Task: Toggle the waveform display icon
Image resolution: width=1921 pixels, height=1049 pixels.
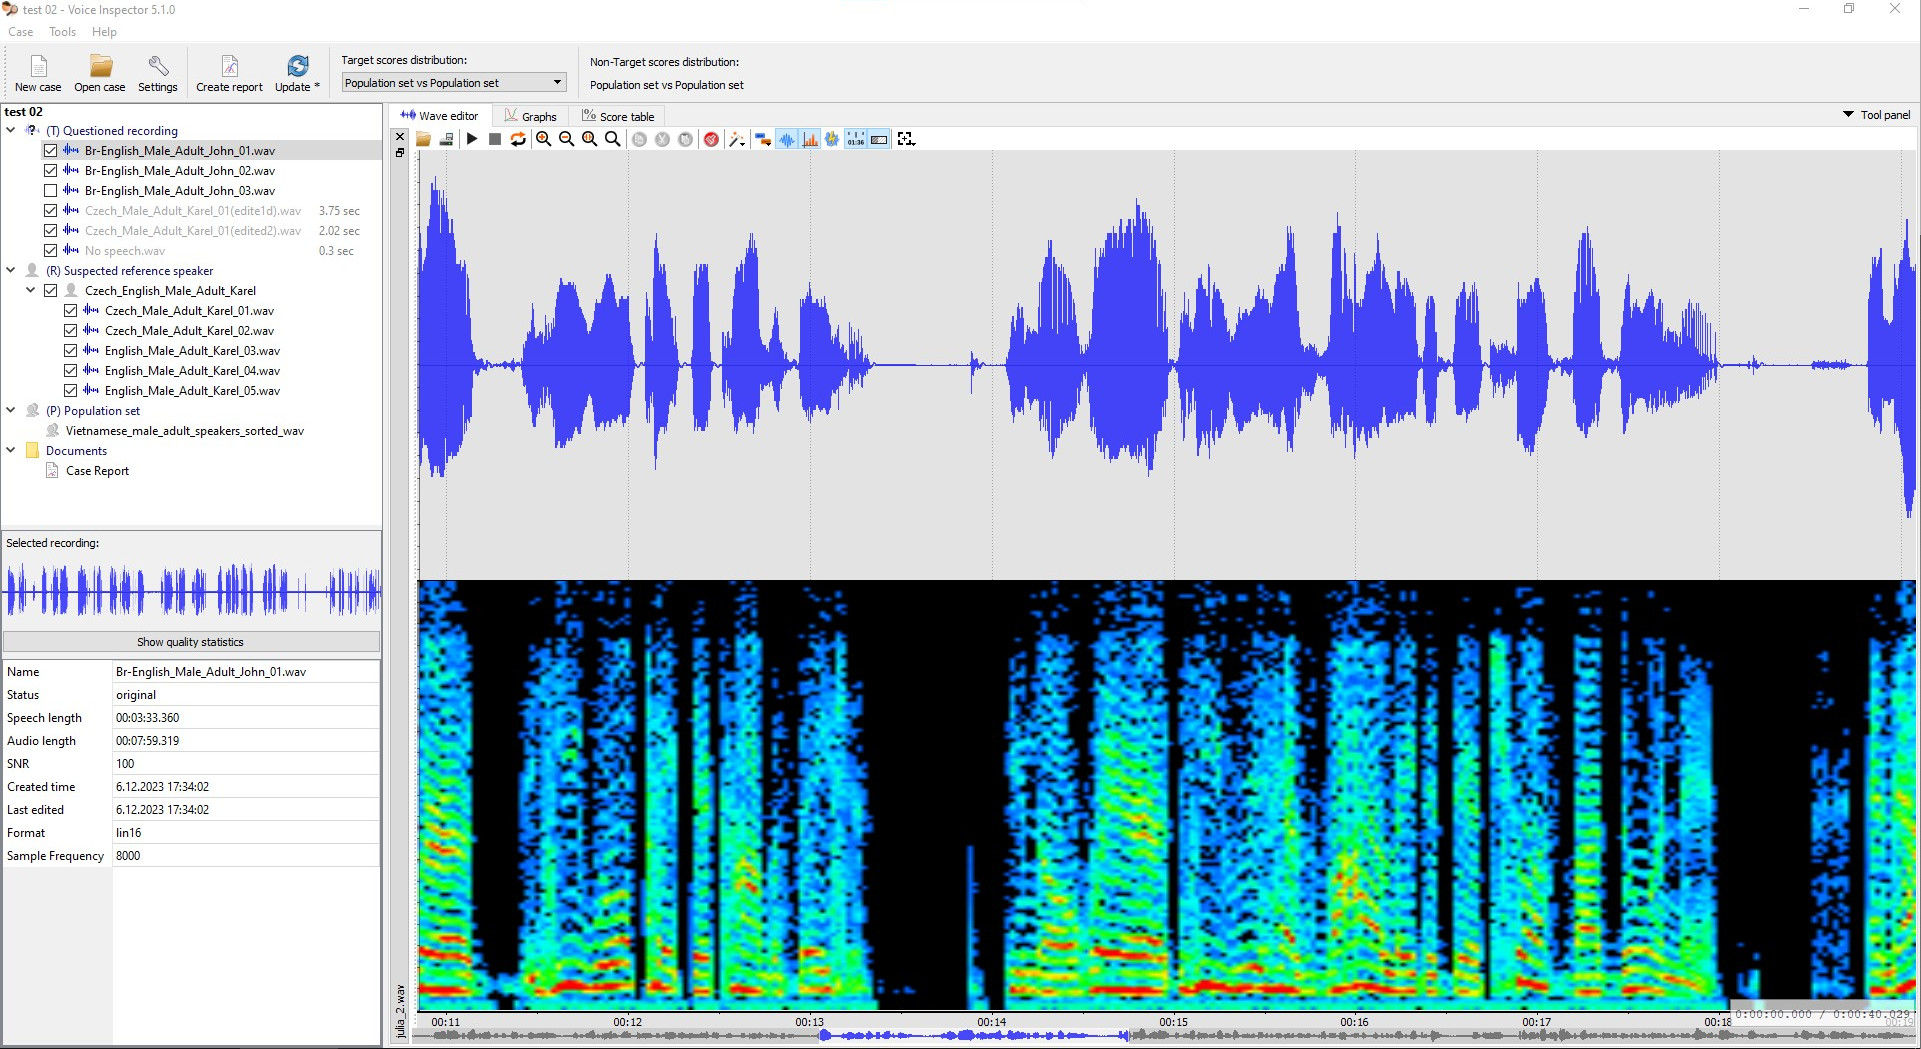Action: [x=786, y=139]
